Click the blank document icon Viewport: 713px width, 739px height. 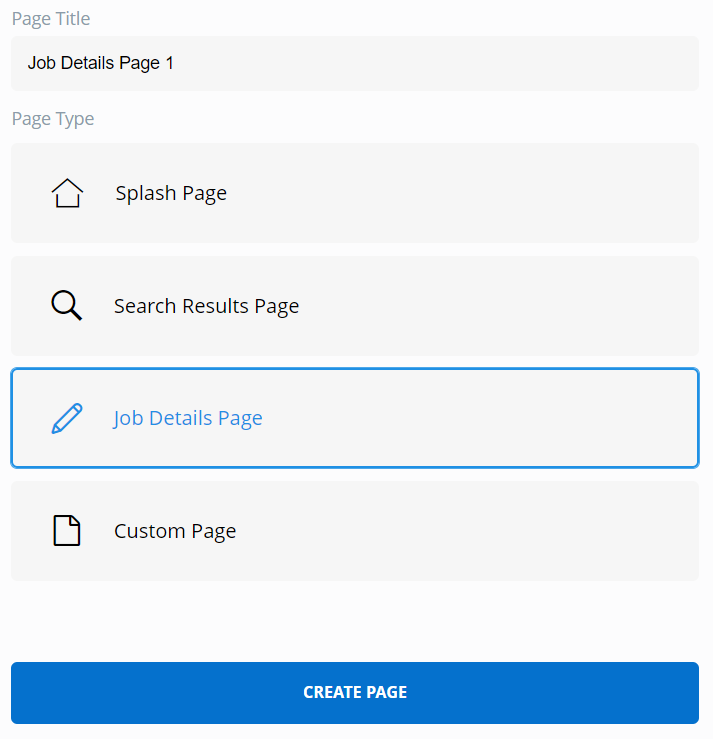tap(66, 530)
